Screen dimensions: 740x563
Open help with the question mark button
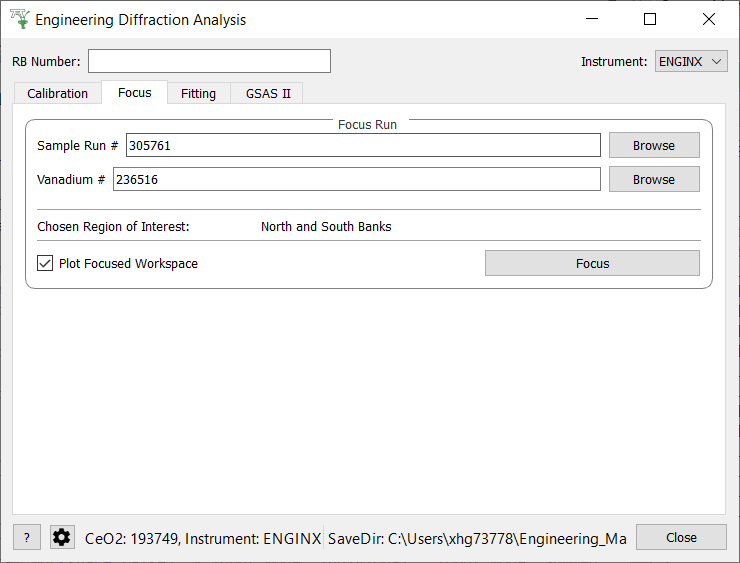coord(27,538)
